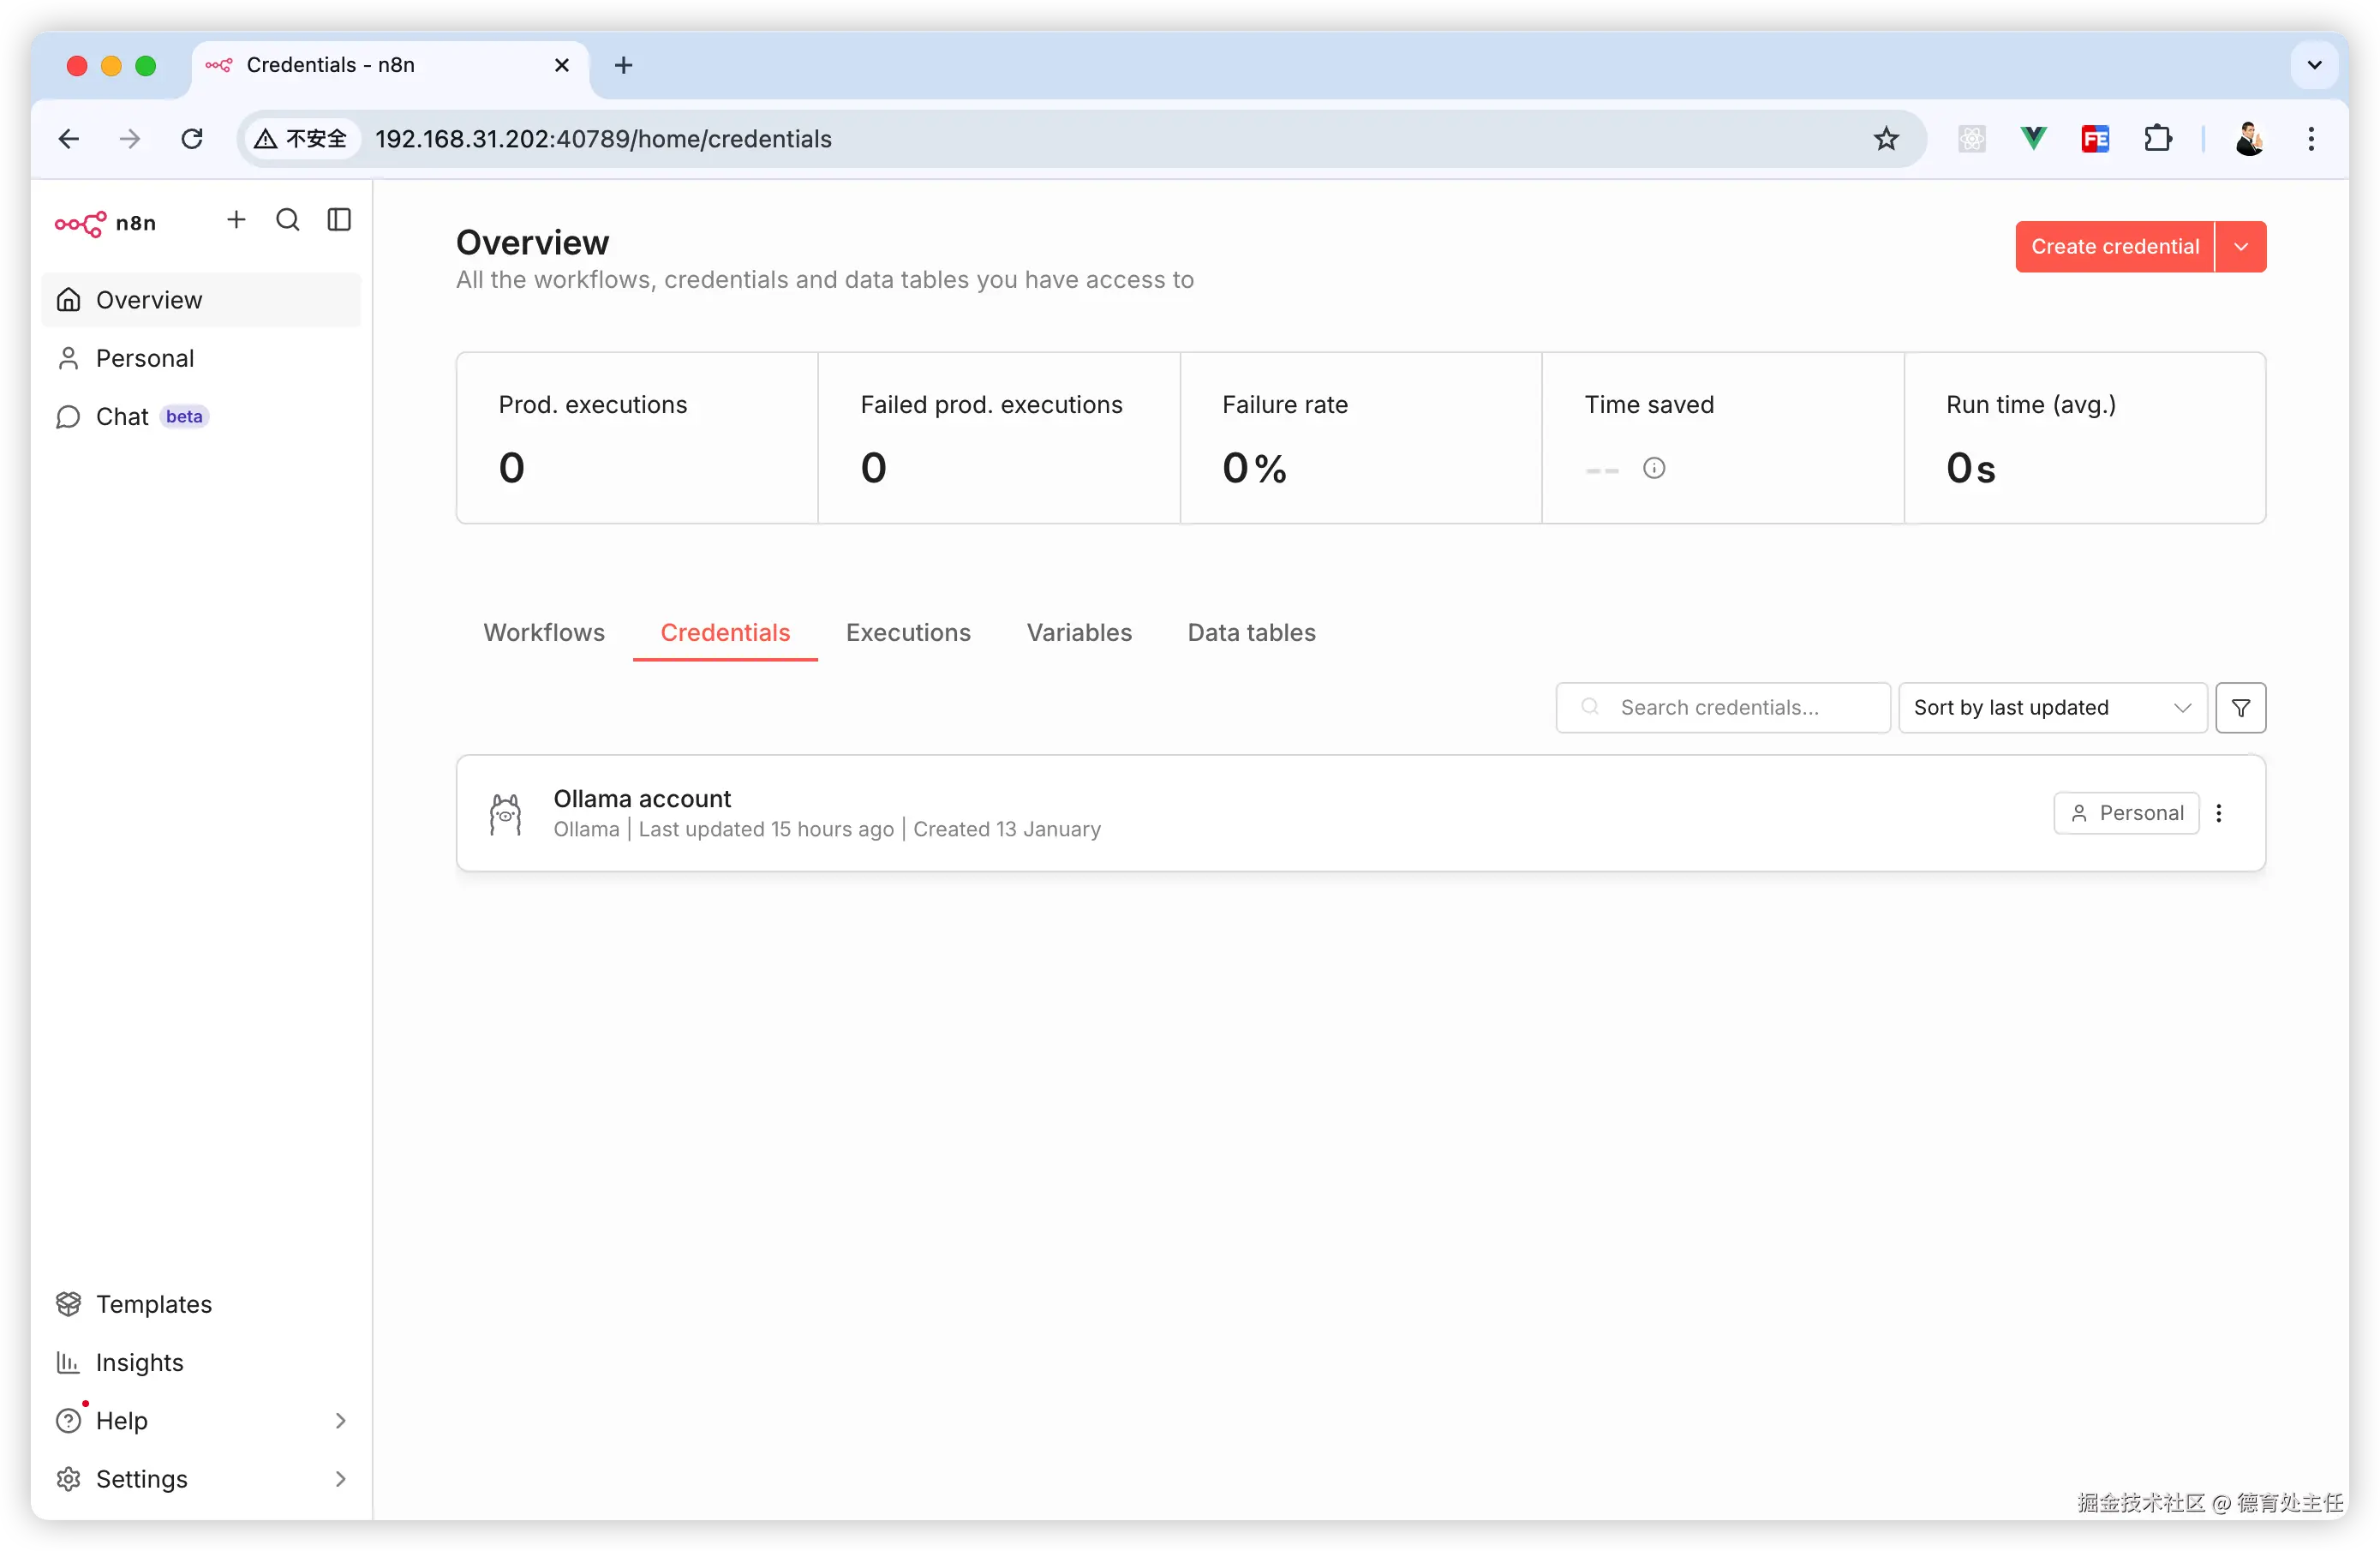
Task: Switch to the Workflows tab
Action: 544,633
